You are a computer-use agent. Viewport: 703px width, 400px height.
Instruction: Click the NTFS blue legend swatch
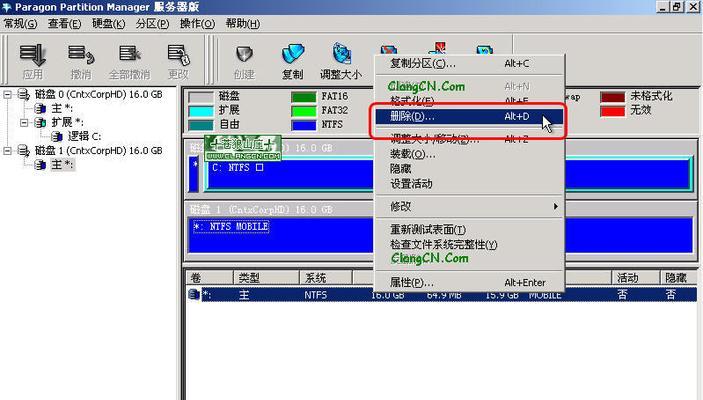point(304,125)
